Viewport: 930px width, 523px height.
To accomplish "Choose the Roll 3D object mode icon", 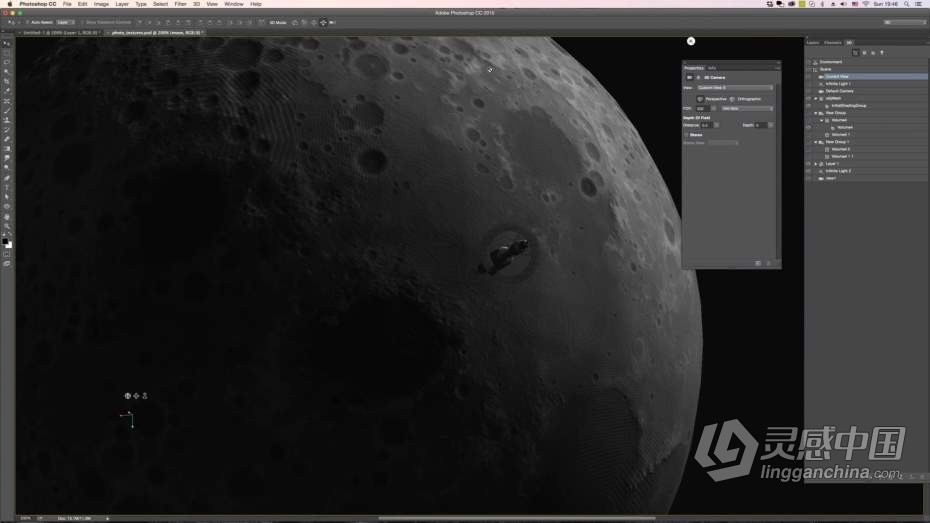I will coord(304,23).
